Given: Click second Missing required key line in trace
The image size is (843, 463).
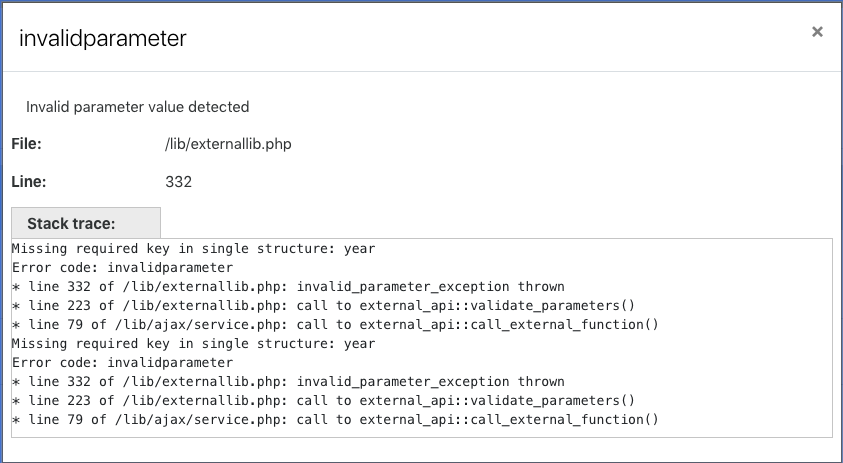Looking at the screenshot, I should pyautogui.click(x=194, y=344).
